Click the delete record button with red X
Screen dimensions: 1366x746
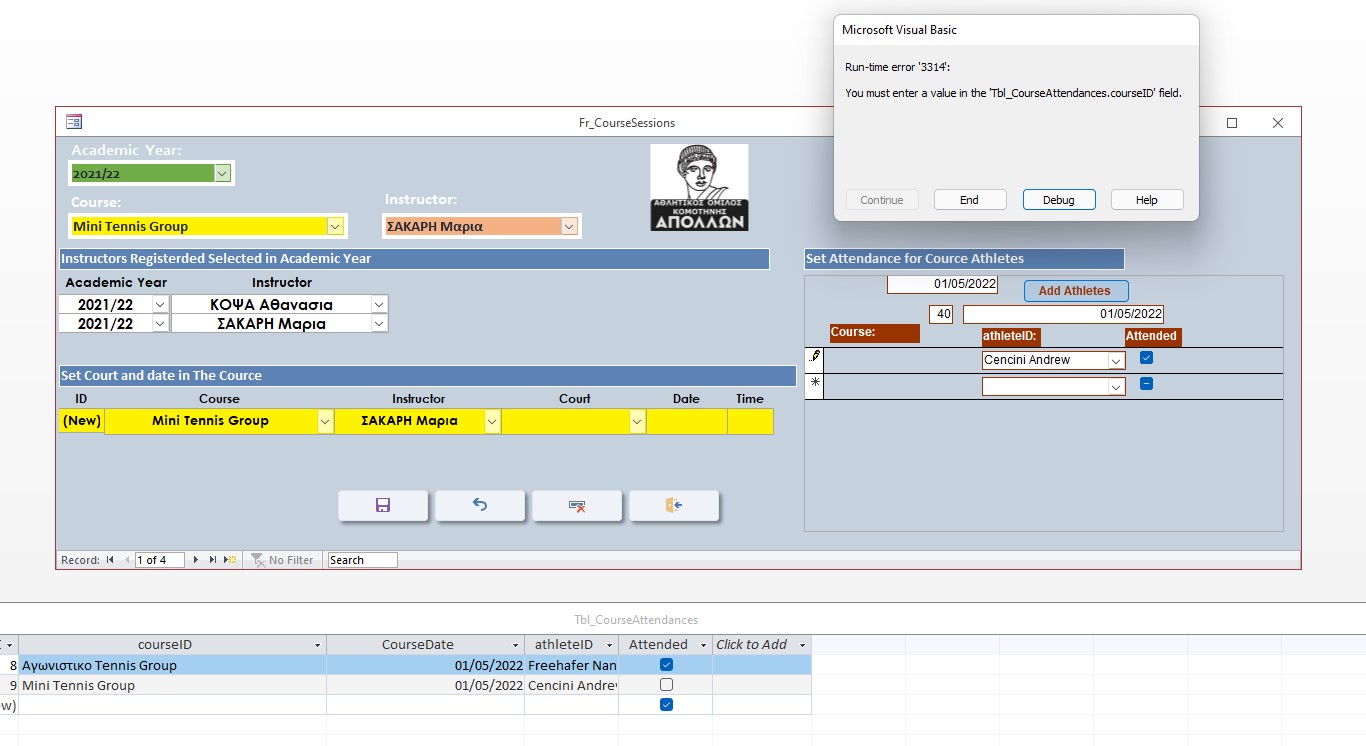pyautogui.click(x=577, y=506)
